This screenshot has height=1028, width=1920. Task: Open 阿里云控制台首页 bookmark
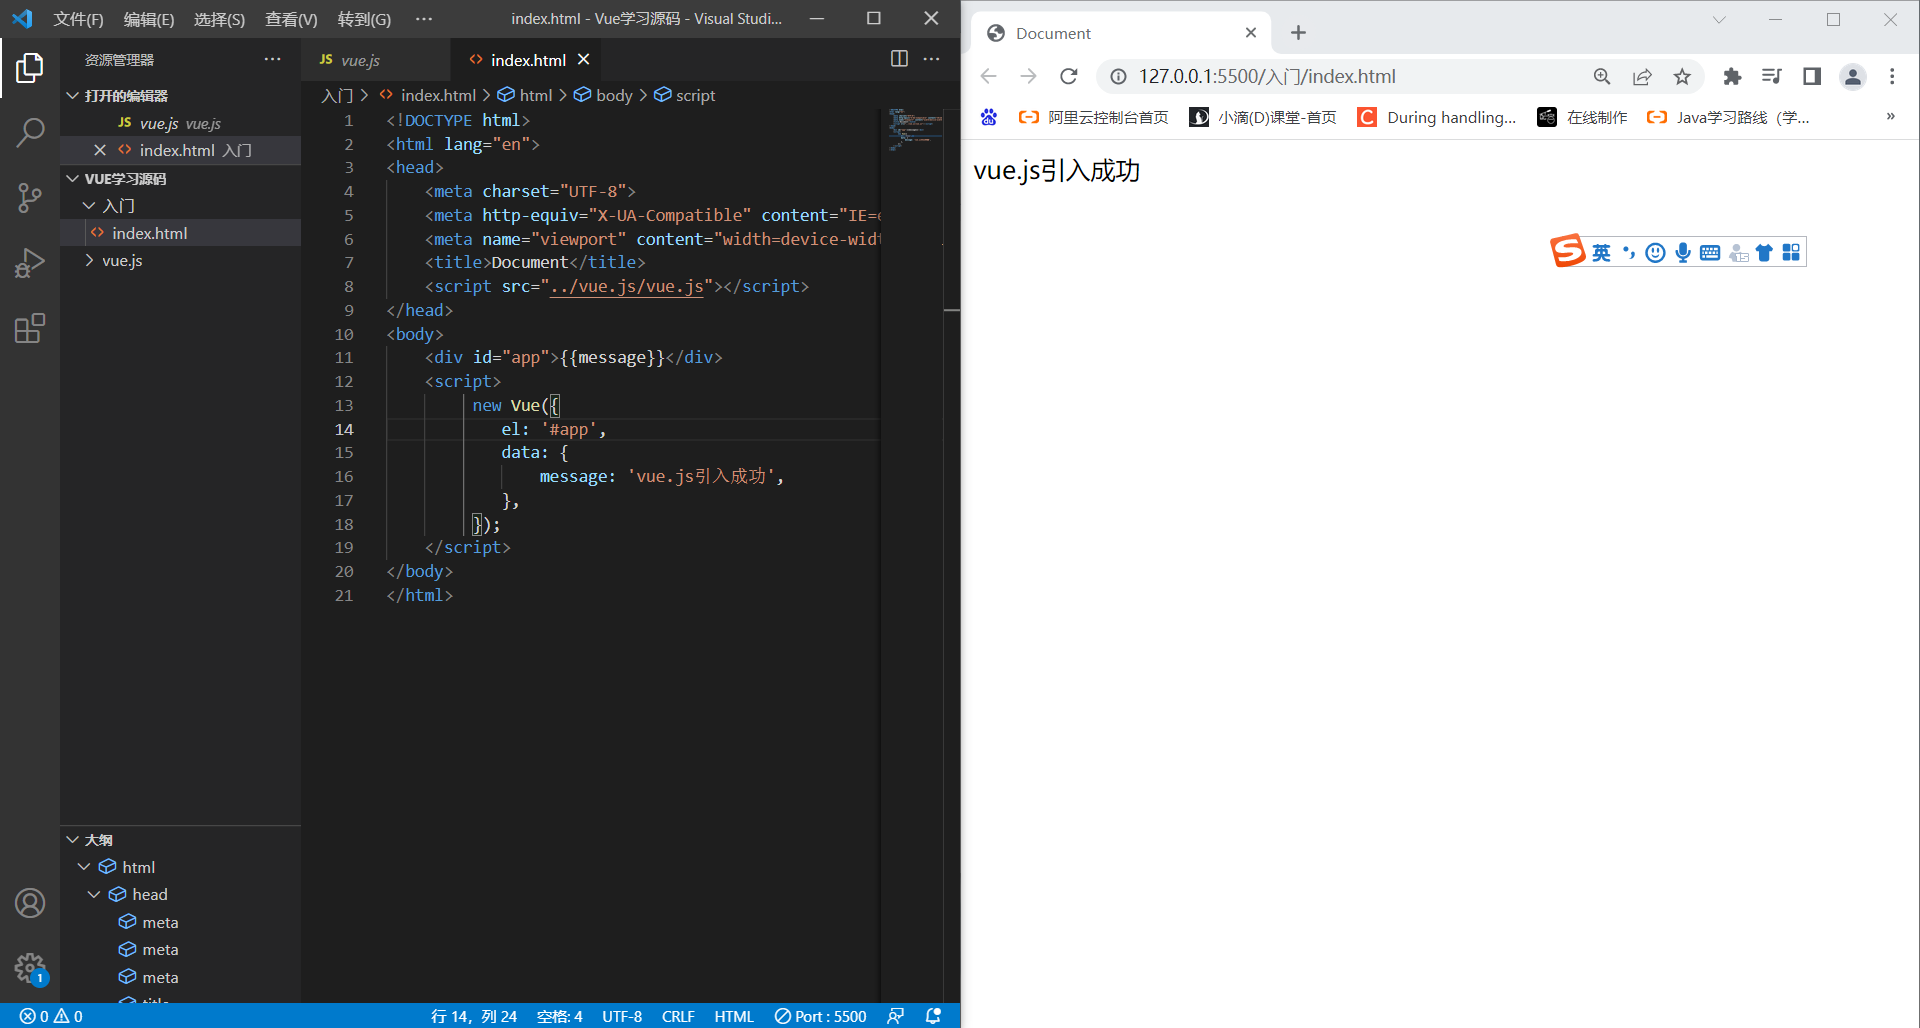1093,117
